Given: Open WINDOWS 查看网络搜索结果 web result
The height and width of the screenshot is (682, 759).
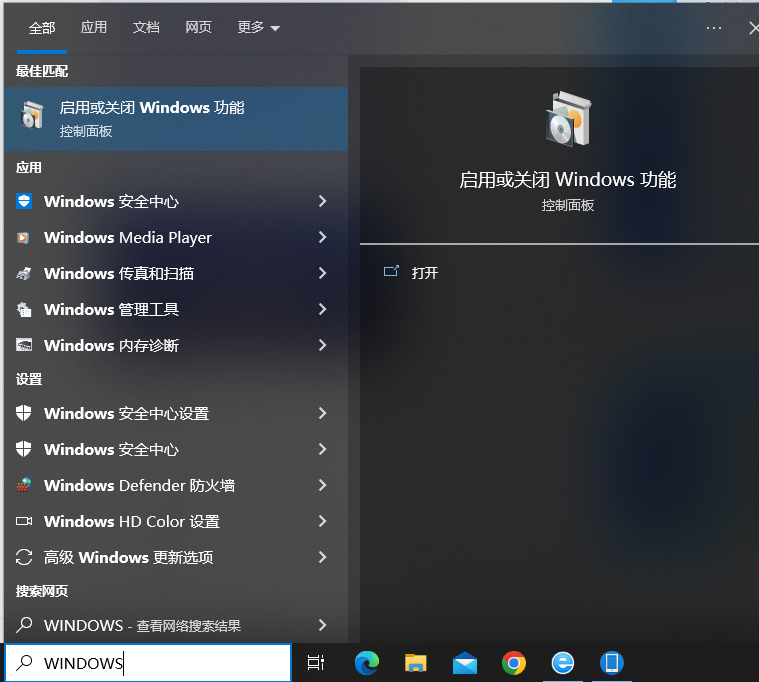Looking at the screenshot, I should tap(142, 626).
